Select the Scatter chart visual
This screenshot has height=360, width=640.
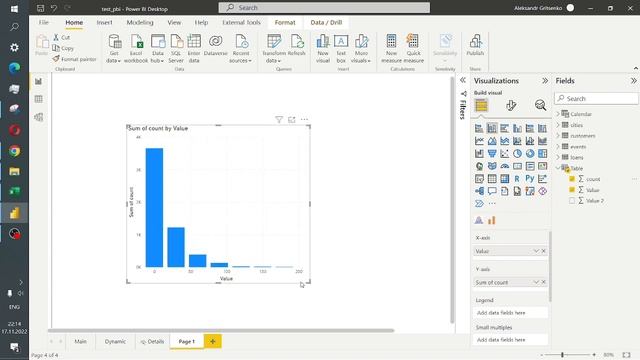(504, 154)
